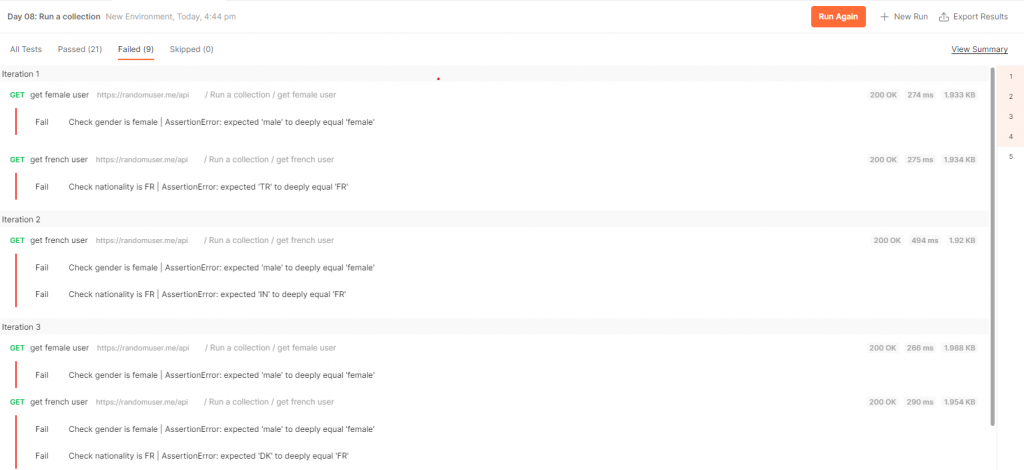Screen dimensions: 1024x470
Task: Jump to iteration 3 in side navigator
Action: pyautogui.click(x=1010, y=116)
